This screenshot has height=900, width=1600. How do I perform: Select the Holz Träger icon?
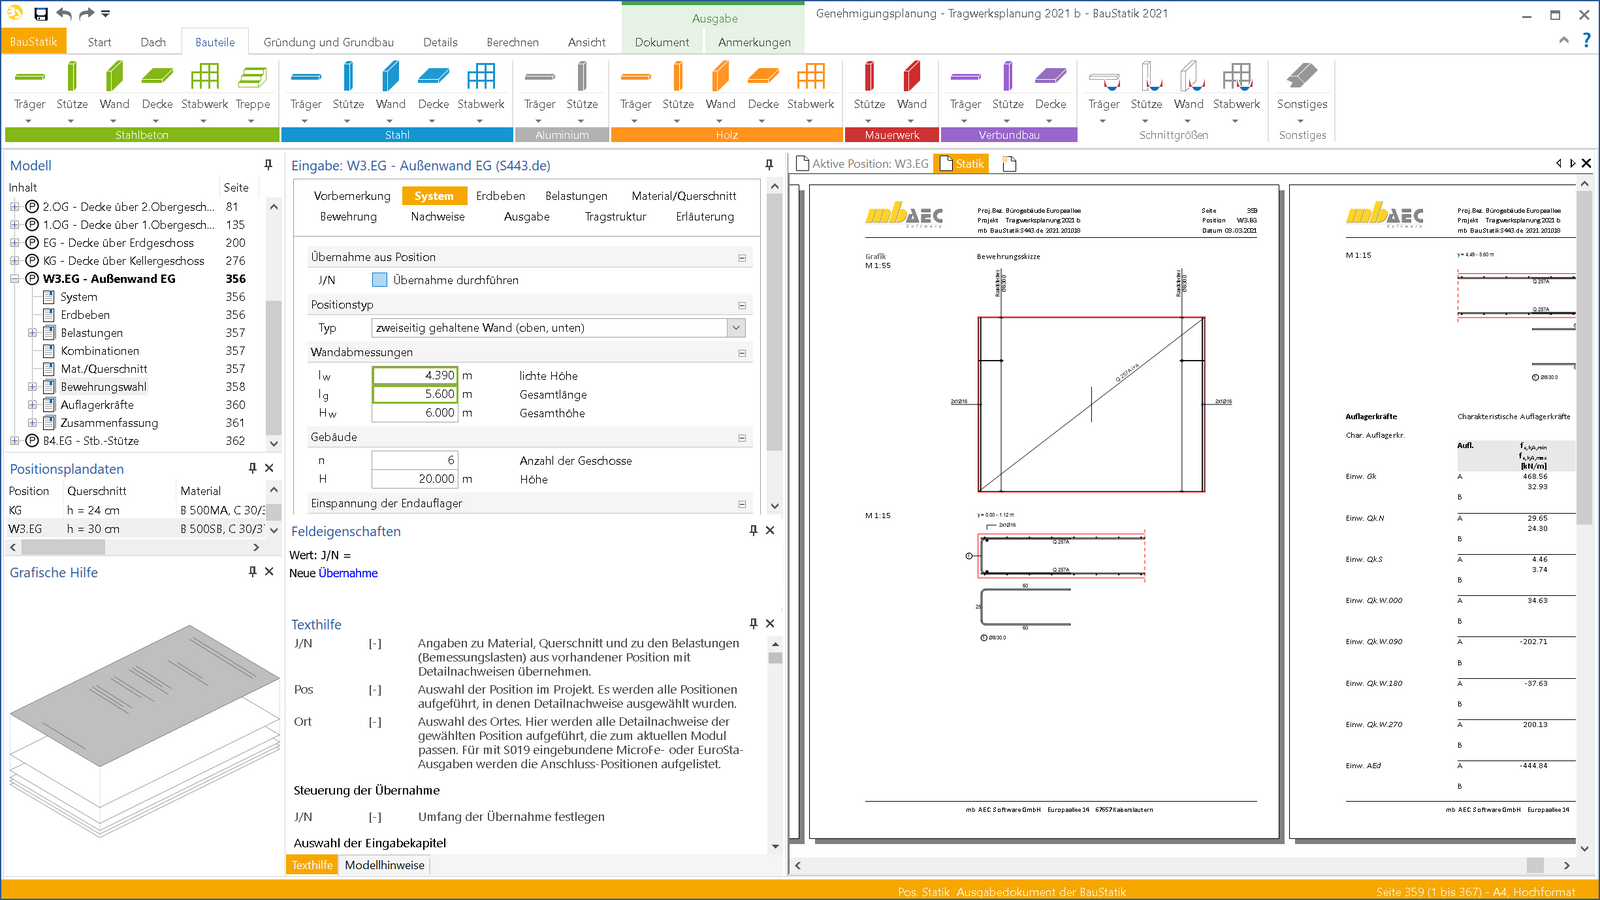tap(636, 78)
